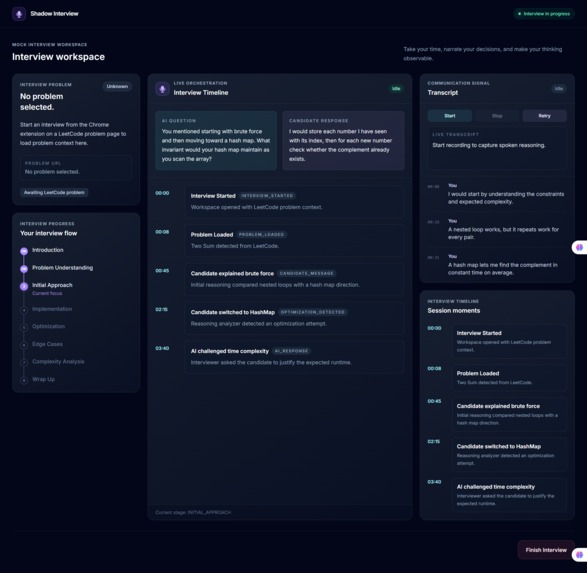Click the AI_RESPONSE tag

pyautogui.click(x=291, y=351)
